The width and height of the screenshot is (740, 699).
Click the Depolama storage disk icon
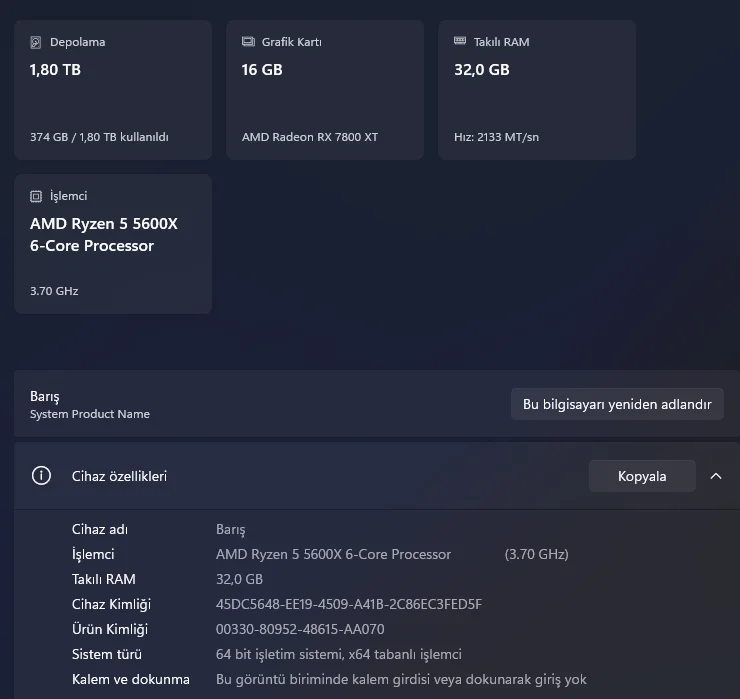point(35,42)
